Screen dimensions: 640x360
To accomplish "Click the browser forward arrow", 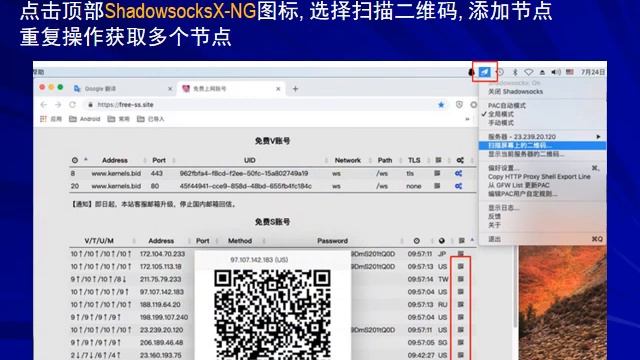I will click(x=58, y=105).
